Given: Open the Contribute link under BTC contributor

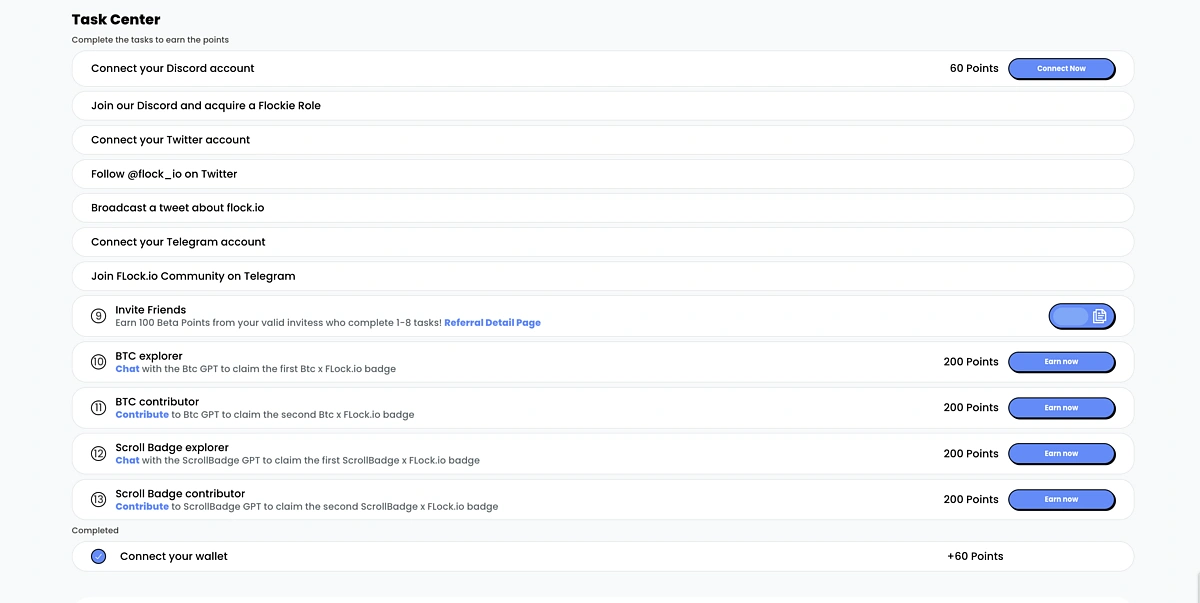Looking at the screenshot, I should point(142,415).
